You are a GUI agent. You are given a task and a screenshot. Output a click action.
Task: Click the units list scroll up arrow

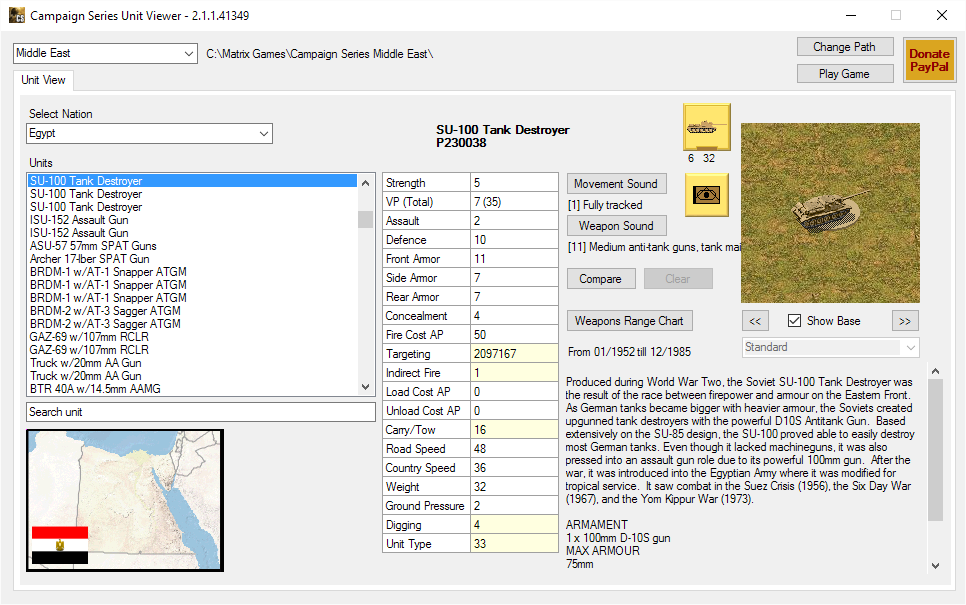366,183
